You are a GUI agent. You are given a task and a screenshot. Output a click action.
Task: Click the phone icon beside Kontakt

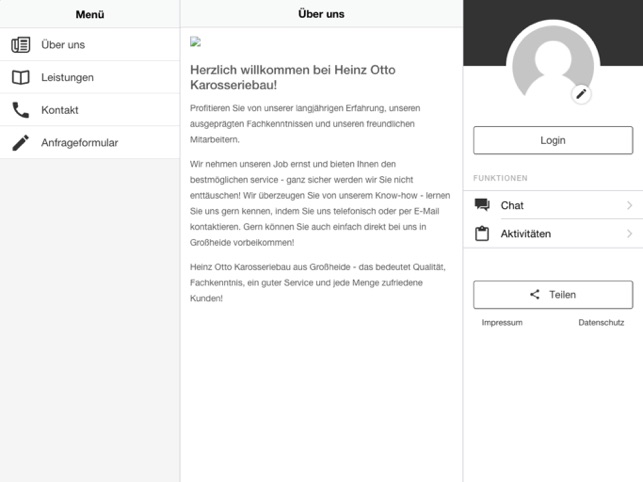coord(21,110)
